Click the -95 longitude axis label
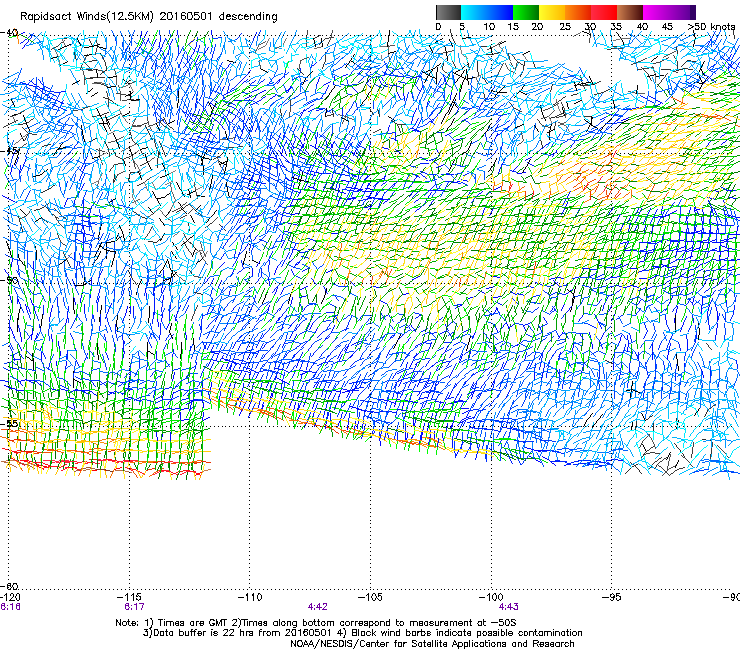 pos(612,597)
